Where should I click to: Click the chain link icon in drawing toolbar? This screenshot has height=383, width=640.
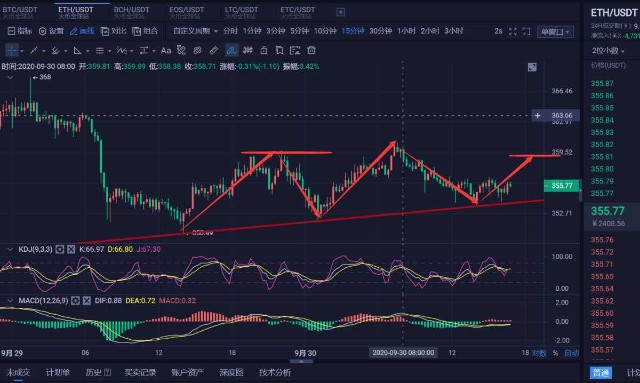click(197, 51)
